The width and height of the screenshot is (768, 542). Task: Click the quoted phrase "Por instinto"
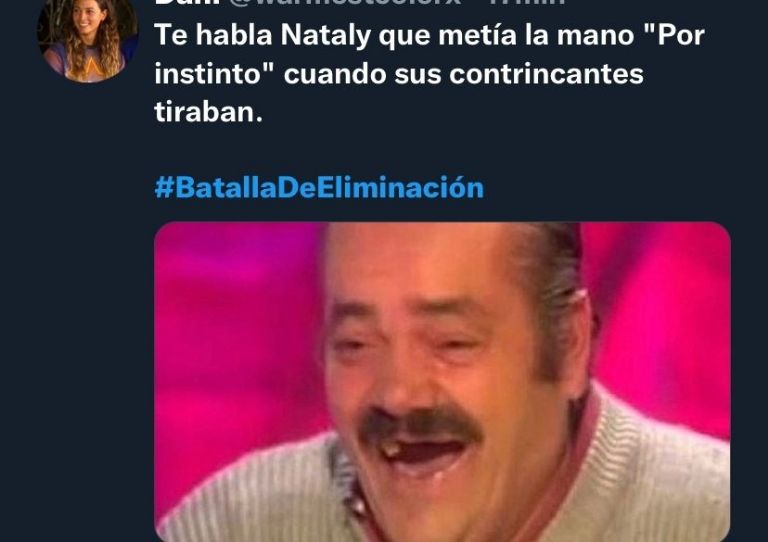tap(430, 54)
